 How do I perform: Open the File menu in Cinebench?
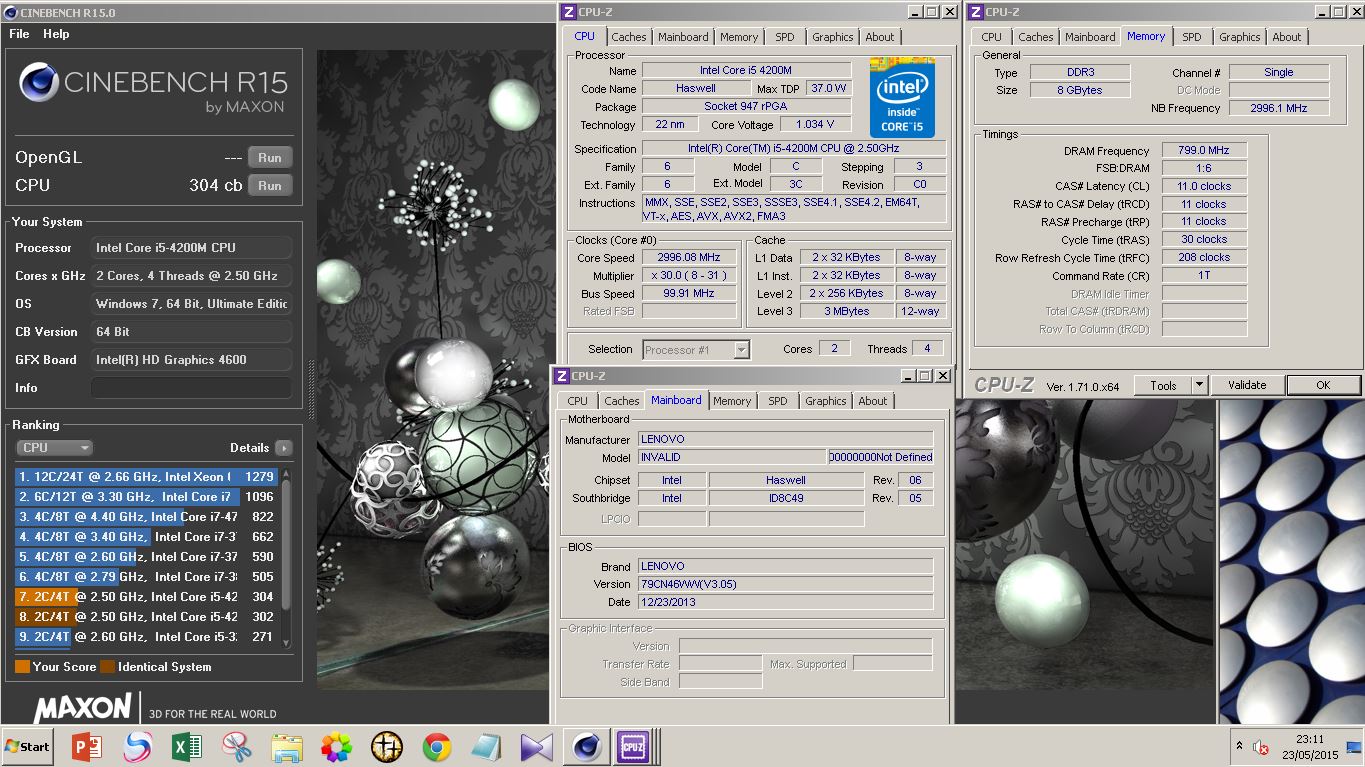[19, 33]
